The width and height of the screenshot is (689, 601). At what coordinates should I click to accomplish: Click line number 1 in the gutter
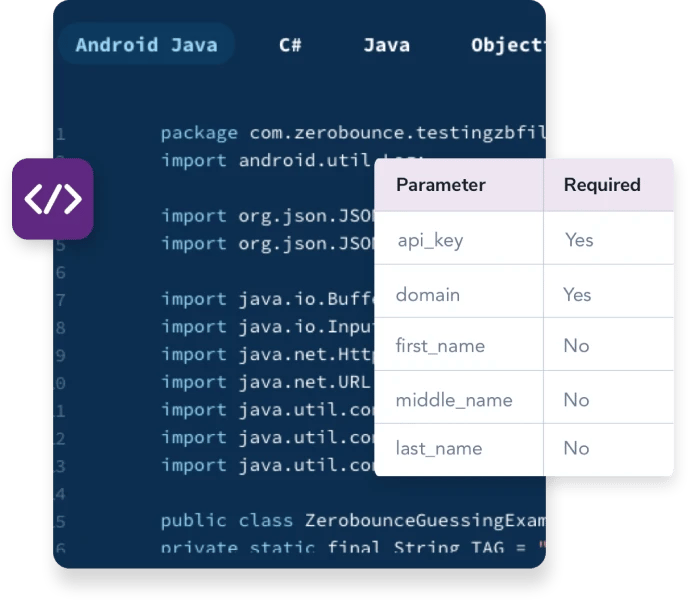tap(61, 134)
